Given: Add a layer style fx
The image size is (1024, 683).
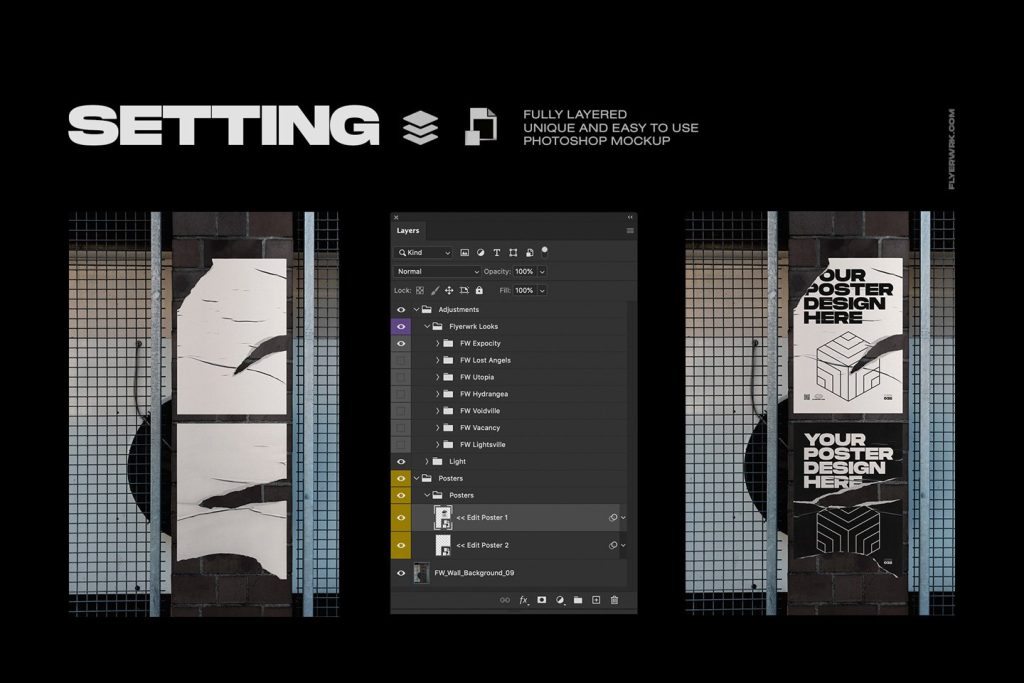Looking at the screenshot, I should coord(524,600).
